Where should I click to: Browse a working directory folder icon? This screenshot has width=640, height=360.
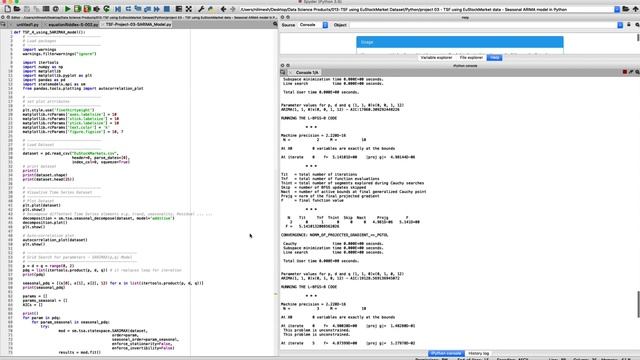coord(626,9)
